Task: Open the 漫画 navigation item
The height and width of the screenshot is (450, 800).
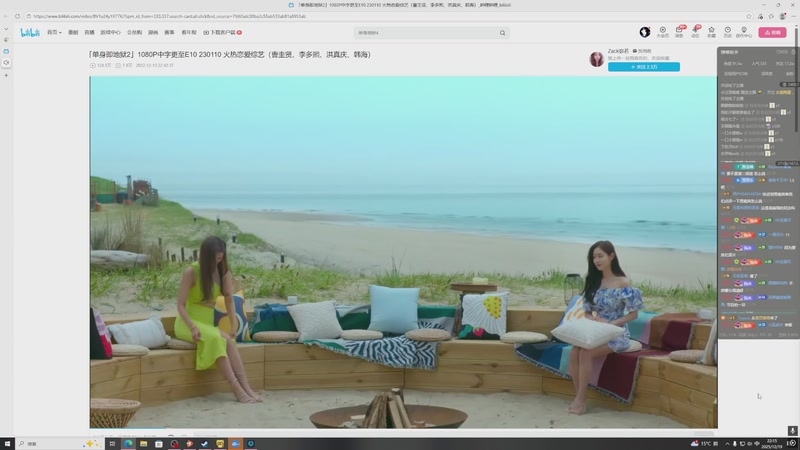Action: pos(153,32)
